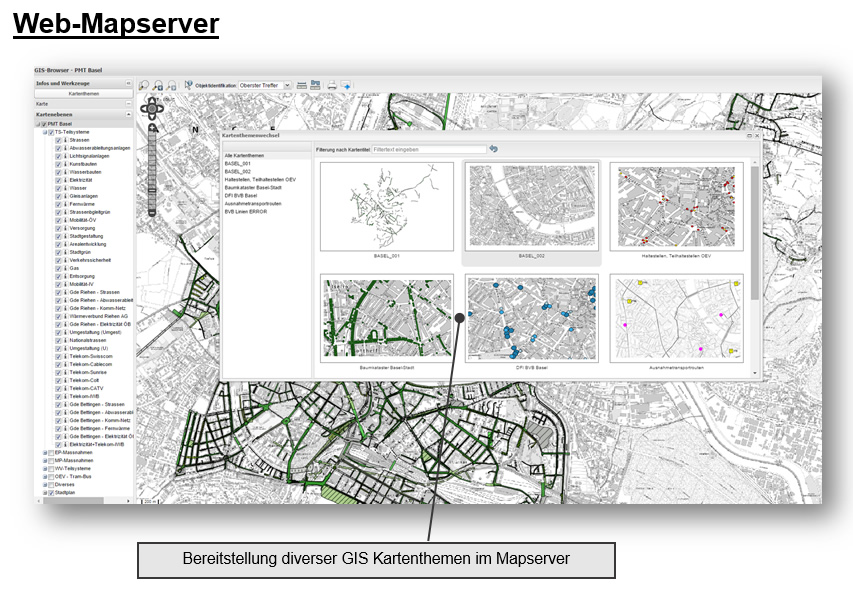Click the export icon right of print

coord(346,86)
